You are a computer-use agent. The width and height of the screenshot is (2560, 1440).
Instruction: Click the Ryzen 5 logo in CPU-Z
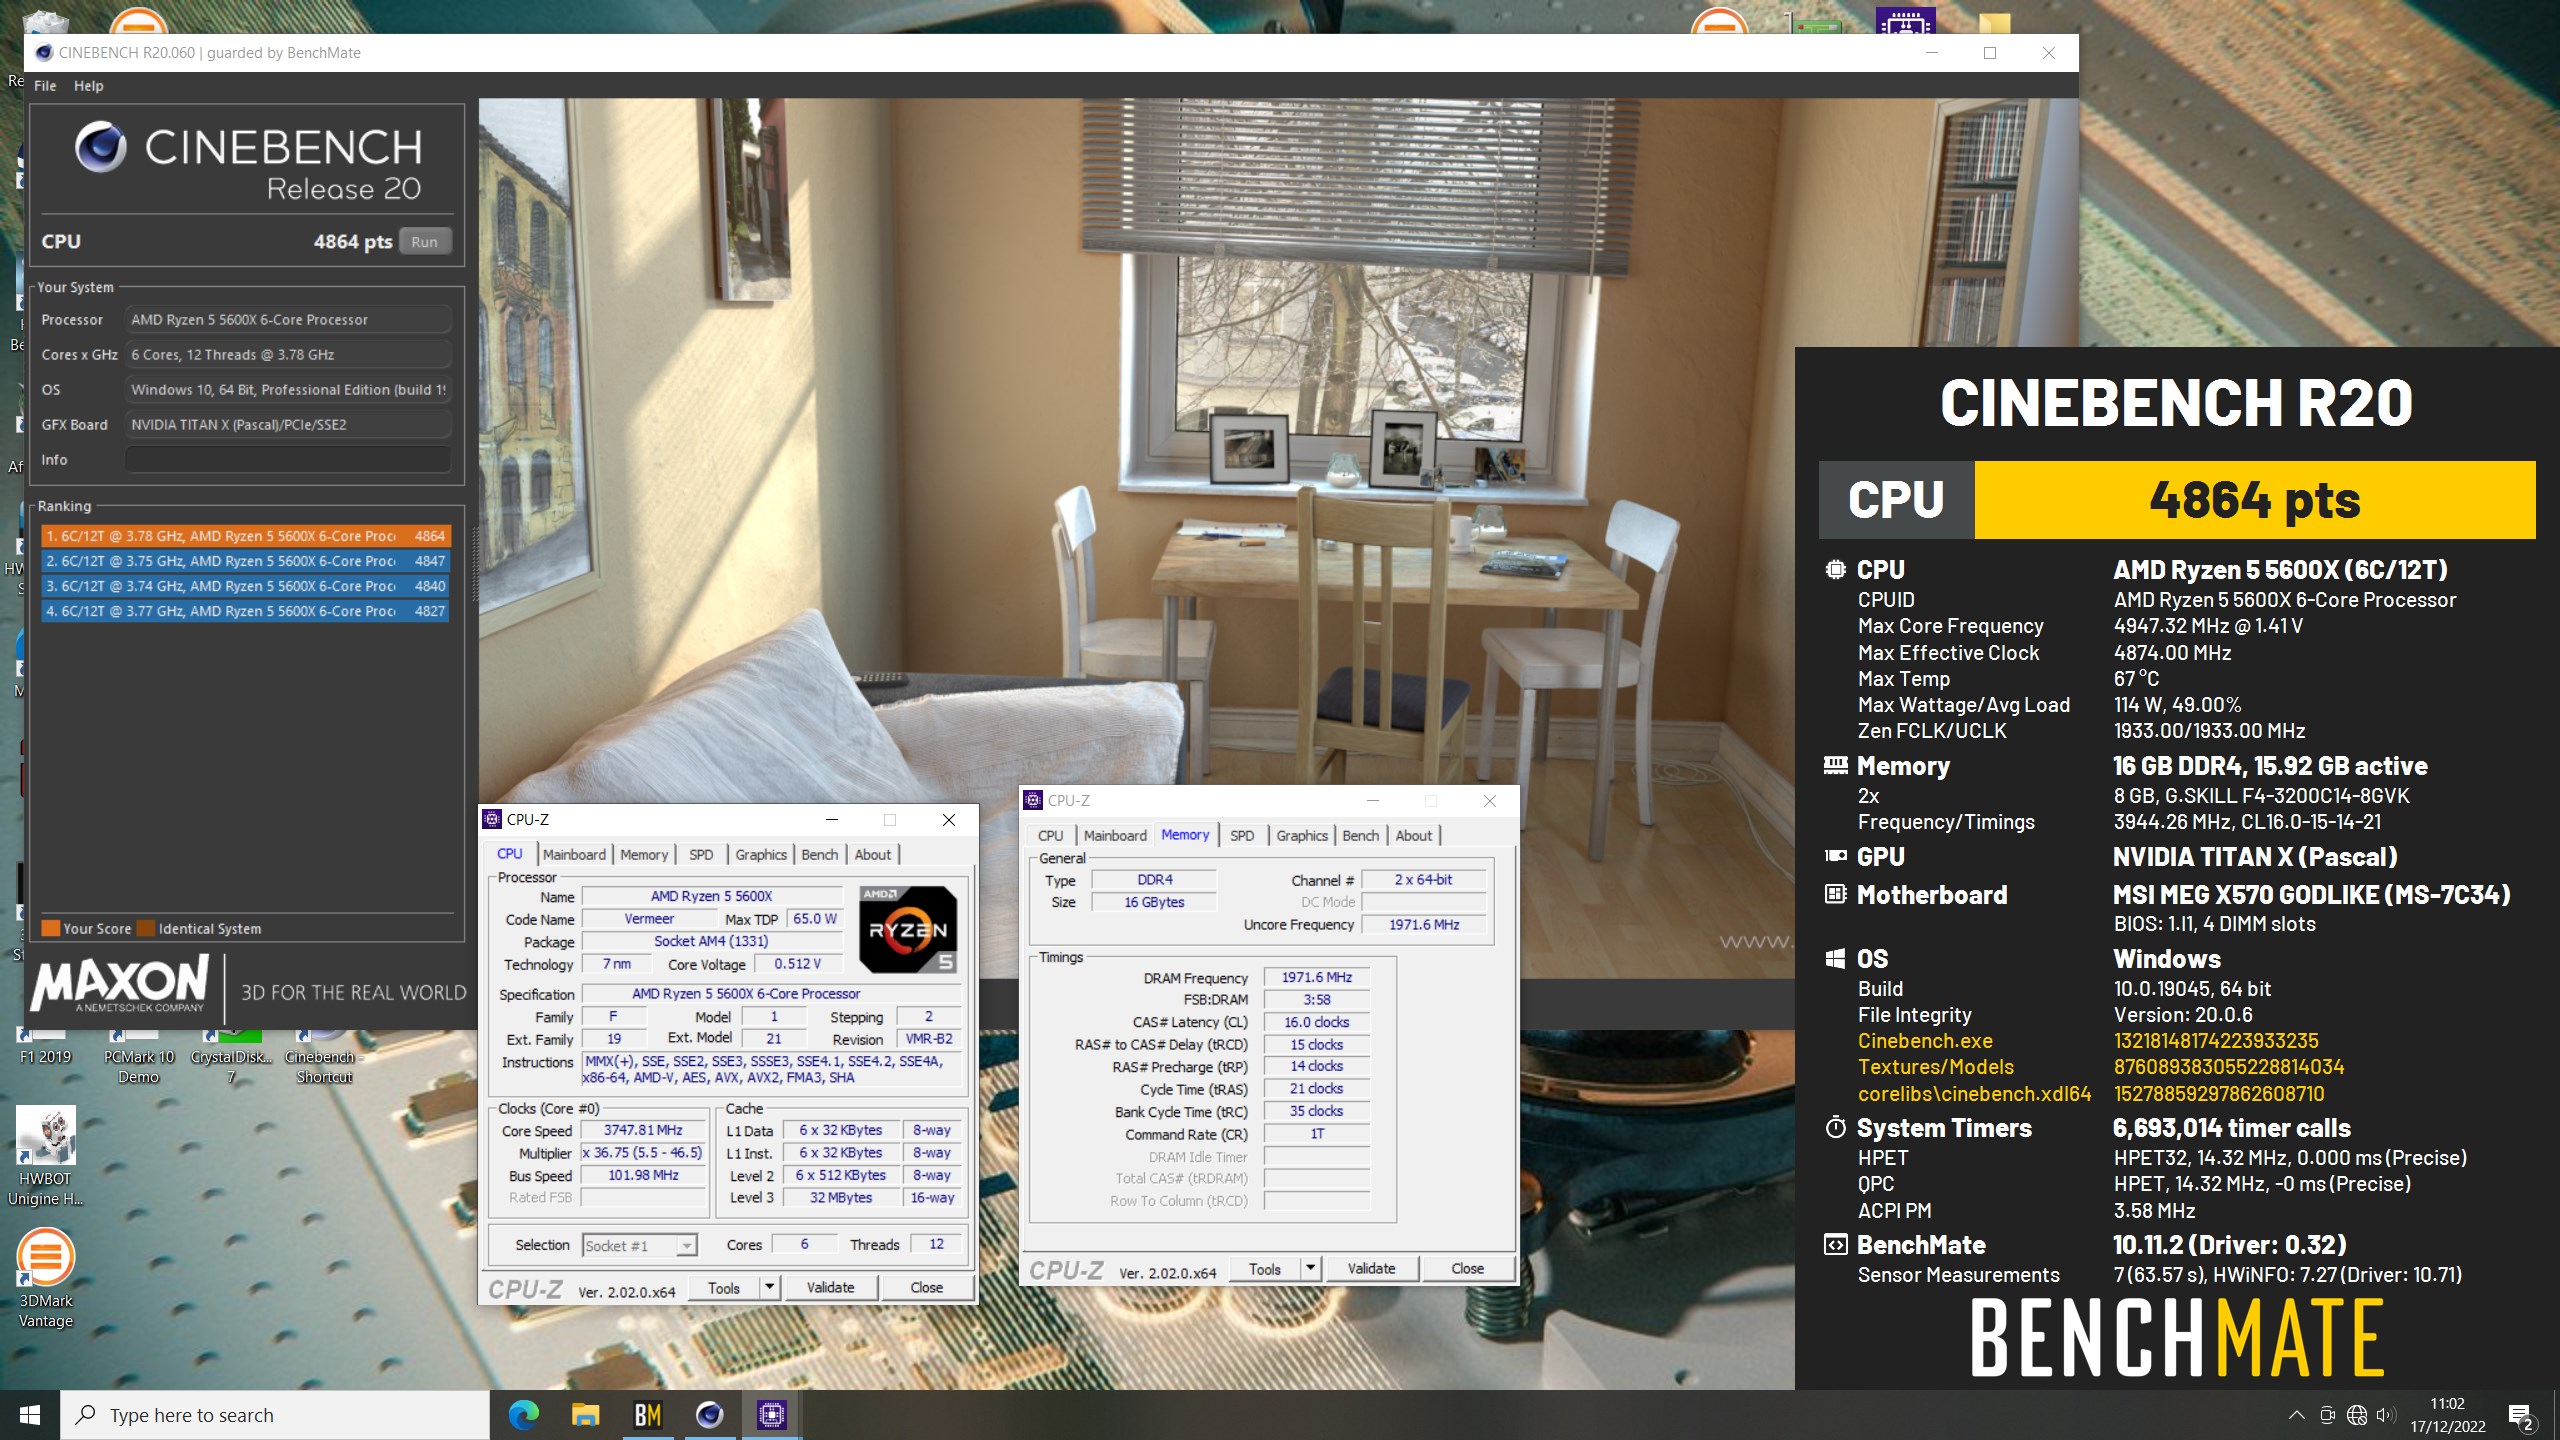(908, 930)
